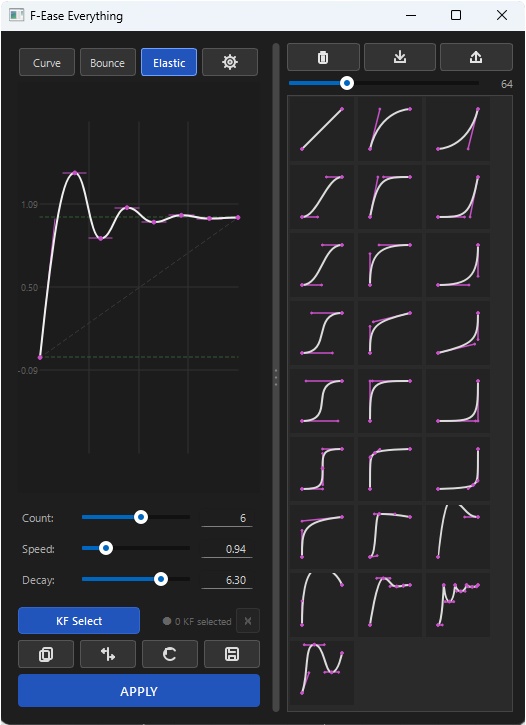
Task: Switch to the Curve tab
Action: (x=47, y=62)
